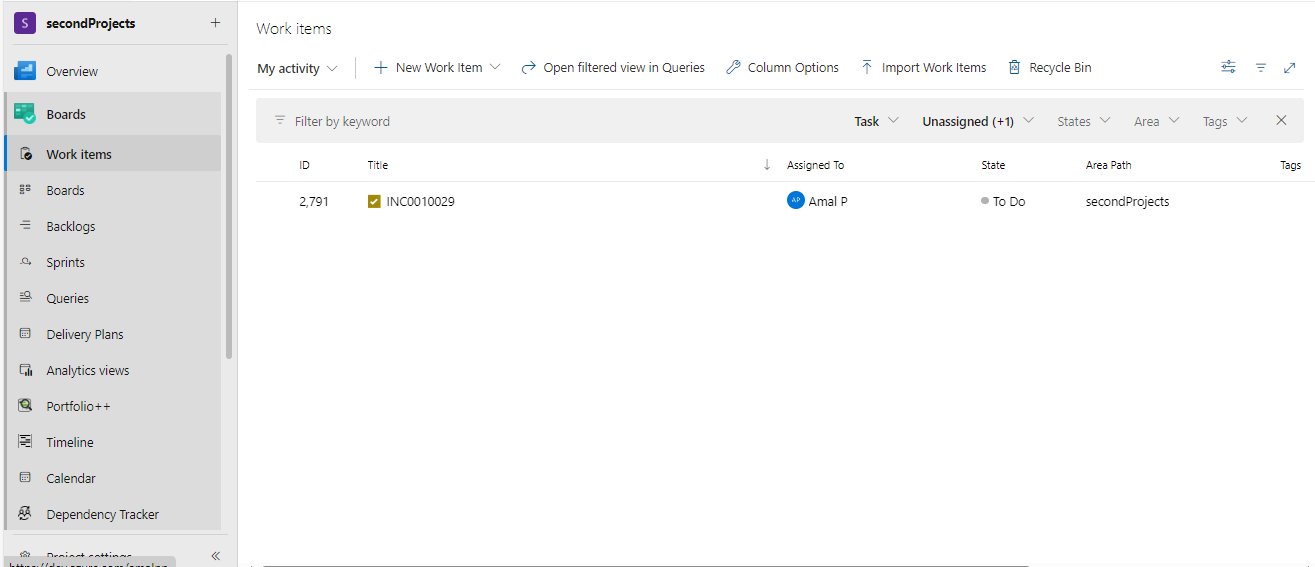1315x567 pixels.
Task: Sort by the Title column header
Action: (x=377, y=165)
